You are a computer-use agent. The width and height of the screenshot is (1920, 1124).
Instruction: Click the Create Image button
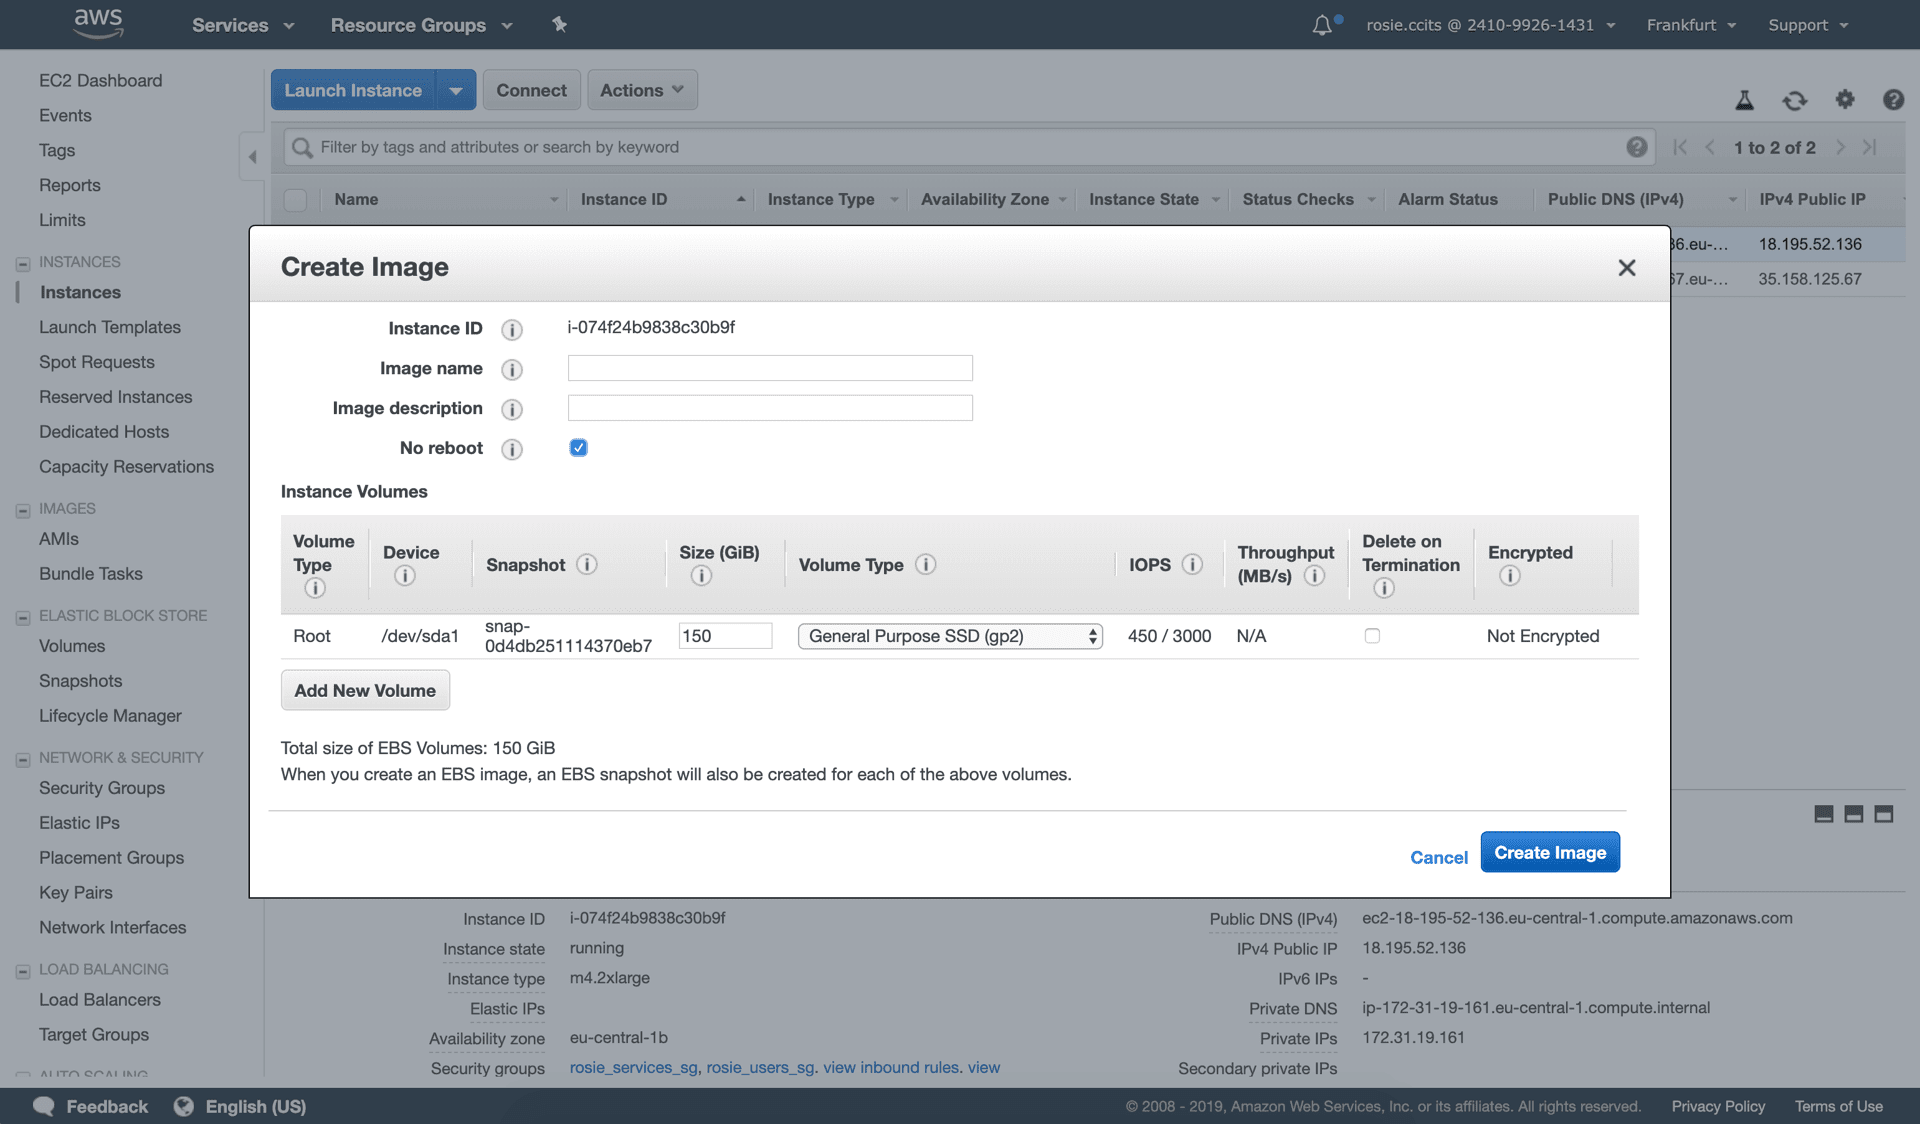[x=1550, y=852]
